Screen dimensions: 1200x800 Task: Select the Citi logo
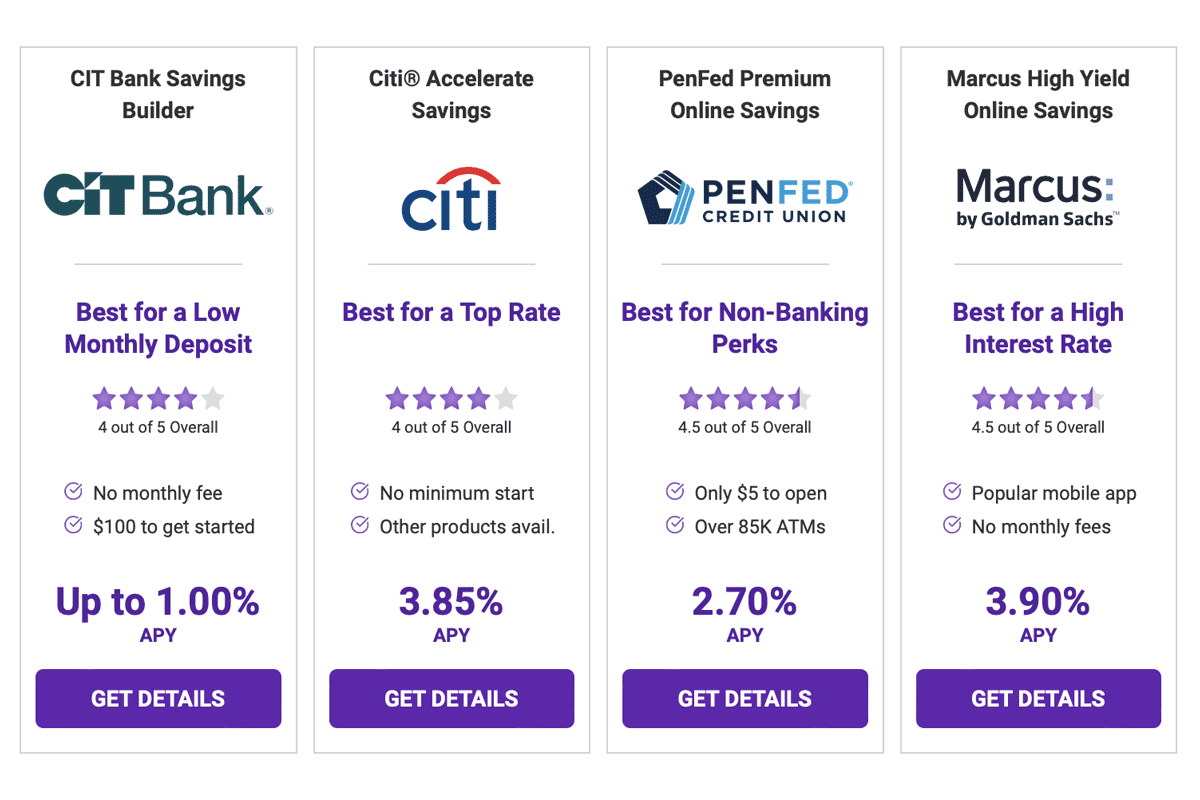tap(451, 199)
